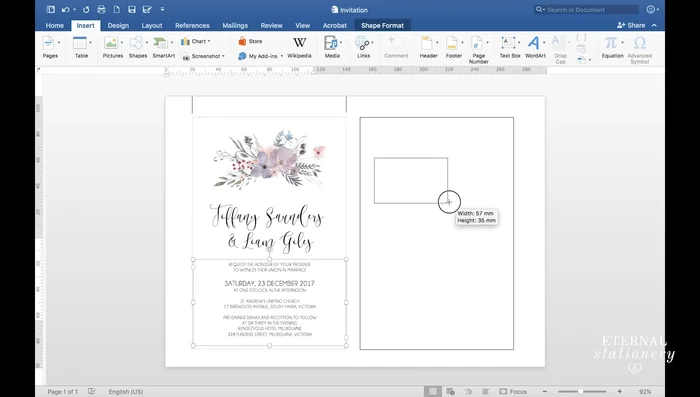Screen dimensions: 700x397
Task: Expand the Footer dropdown arrow
Action: click(x=462, y=42)
